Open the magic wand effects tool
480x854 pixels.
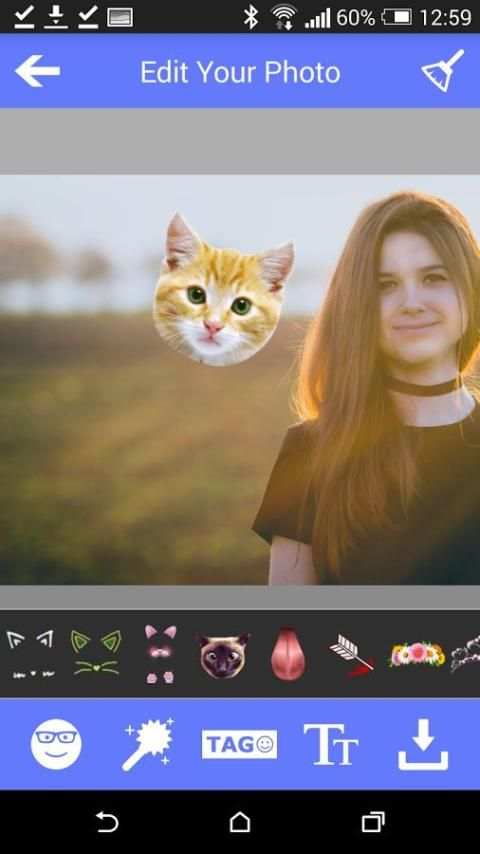click(147, 744)
